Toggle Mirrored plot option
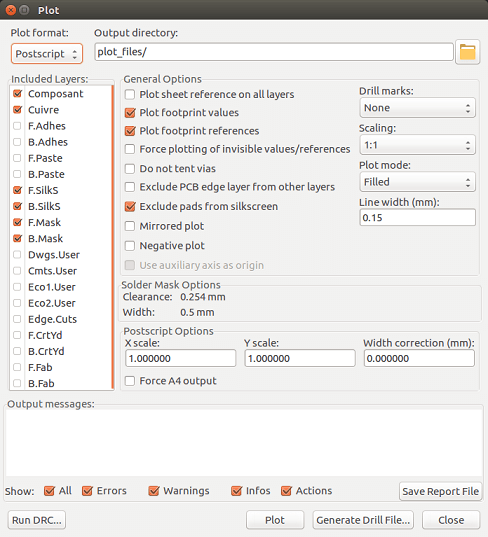The image size is (488, 537). pos(130,226)
